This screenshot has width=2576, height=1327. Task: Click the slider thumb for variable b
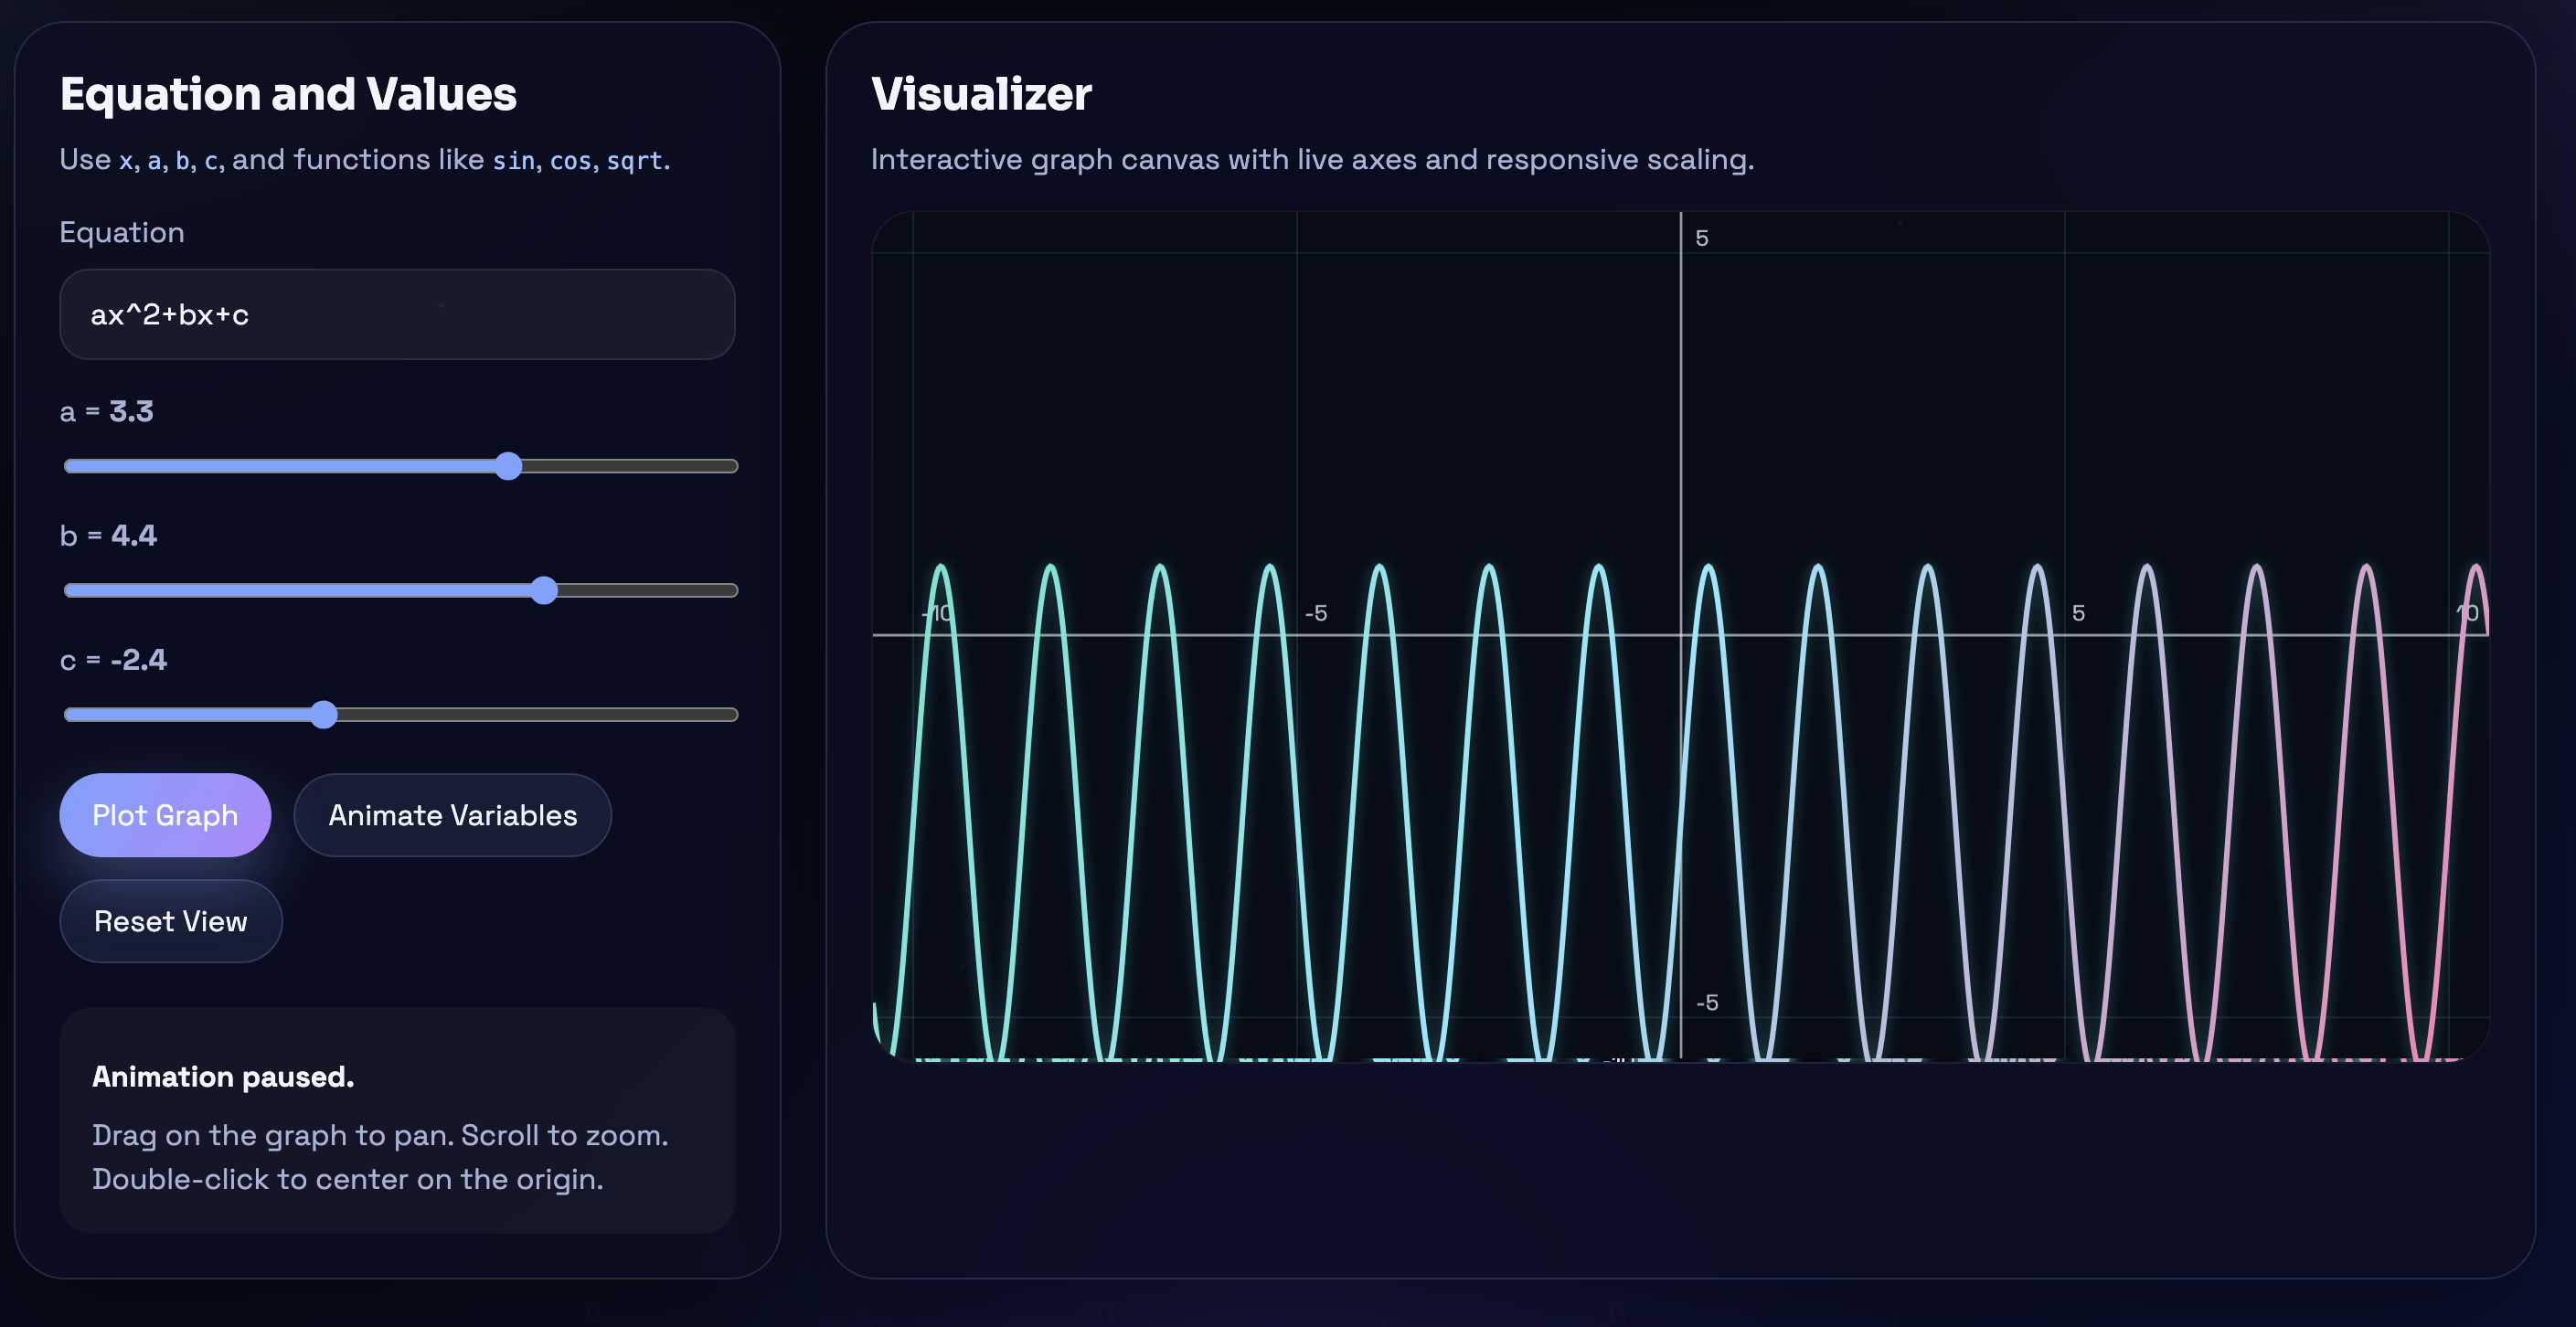coord(543,590)
